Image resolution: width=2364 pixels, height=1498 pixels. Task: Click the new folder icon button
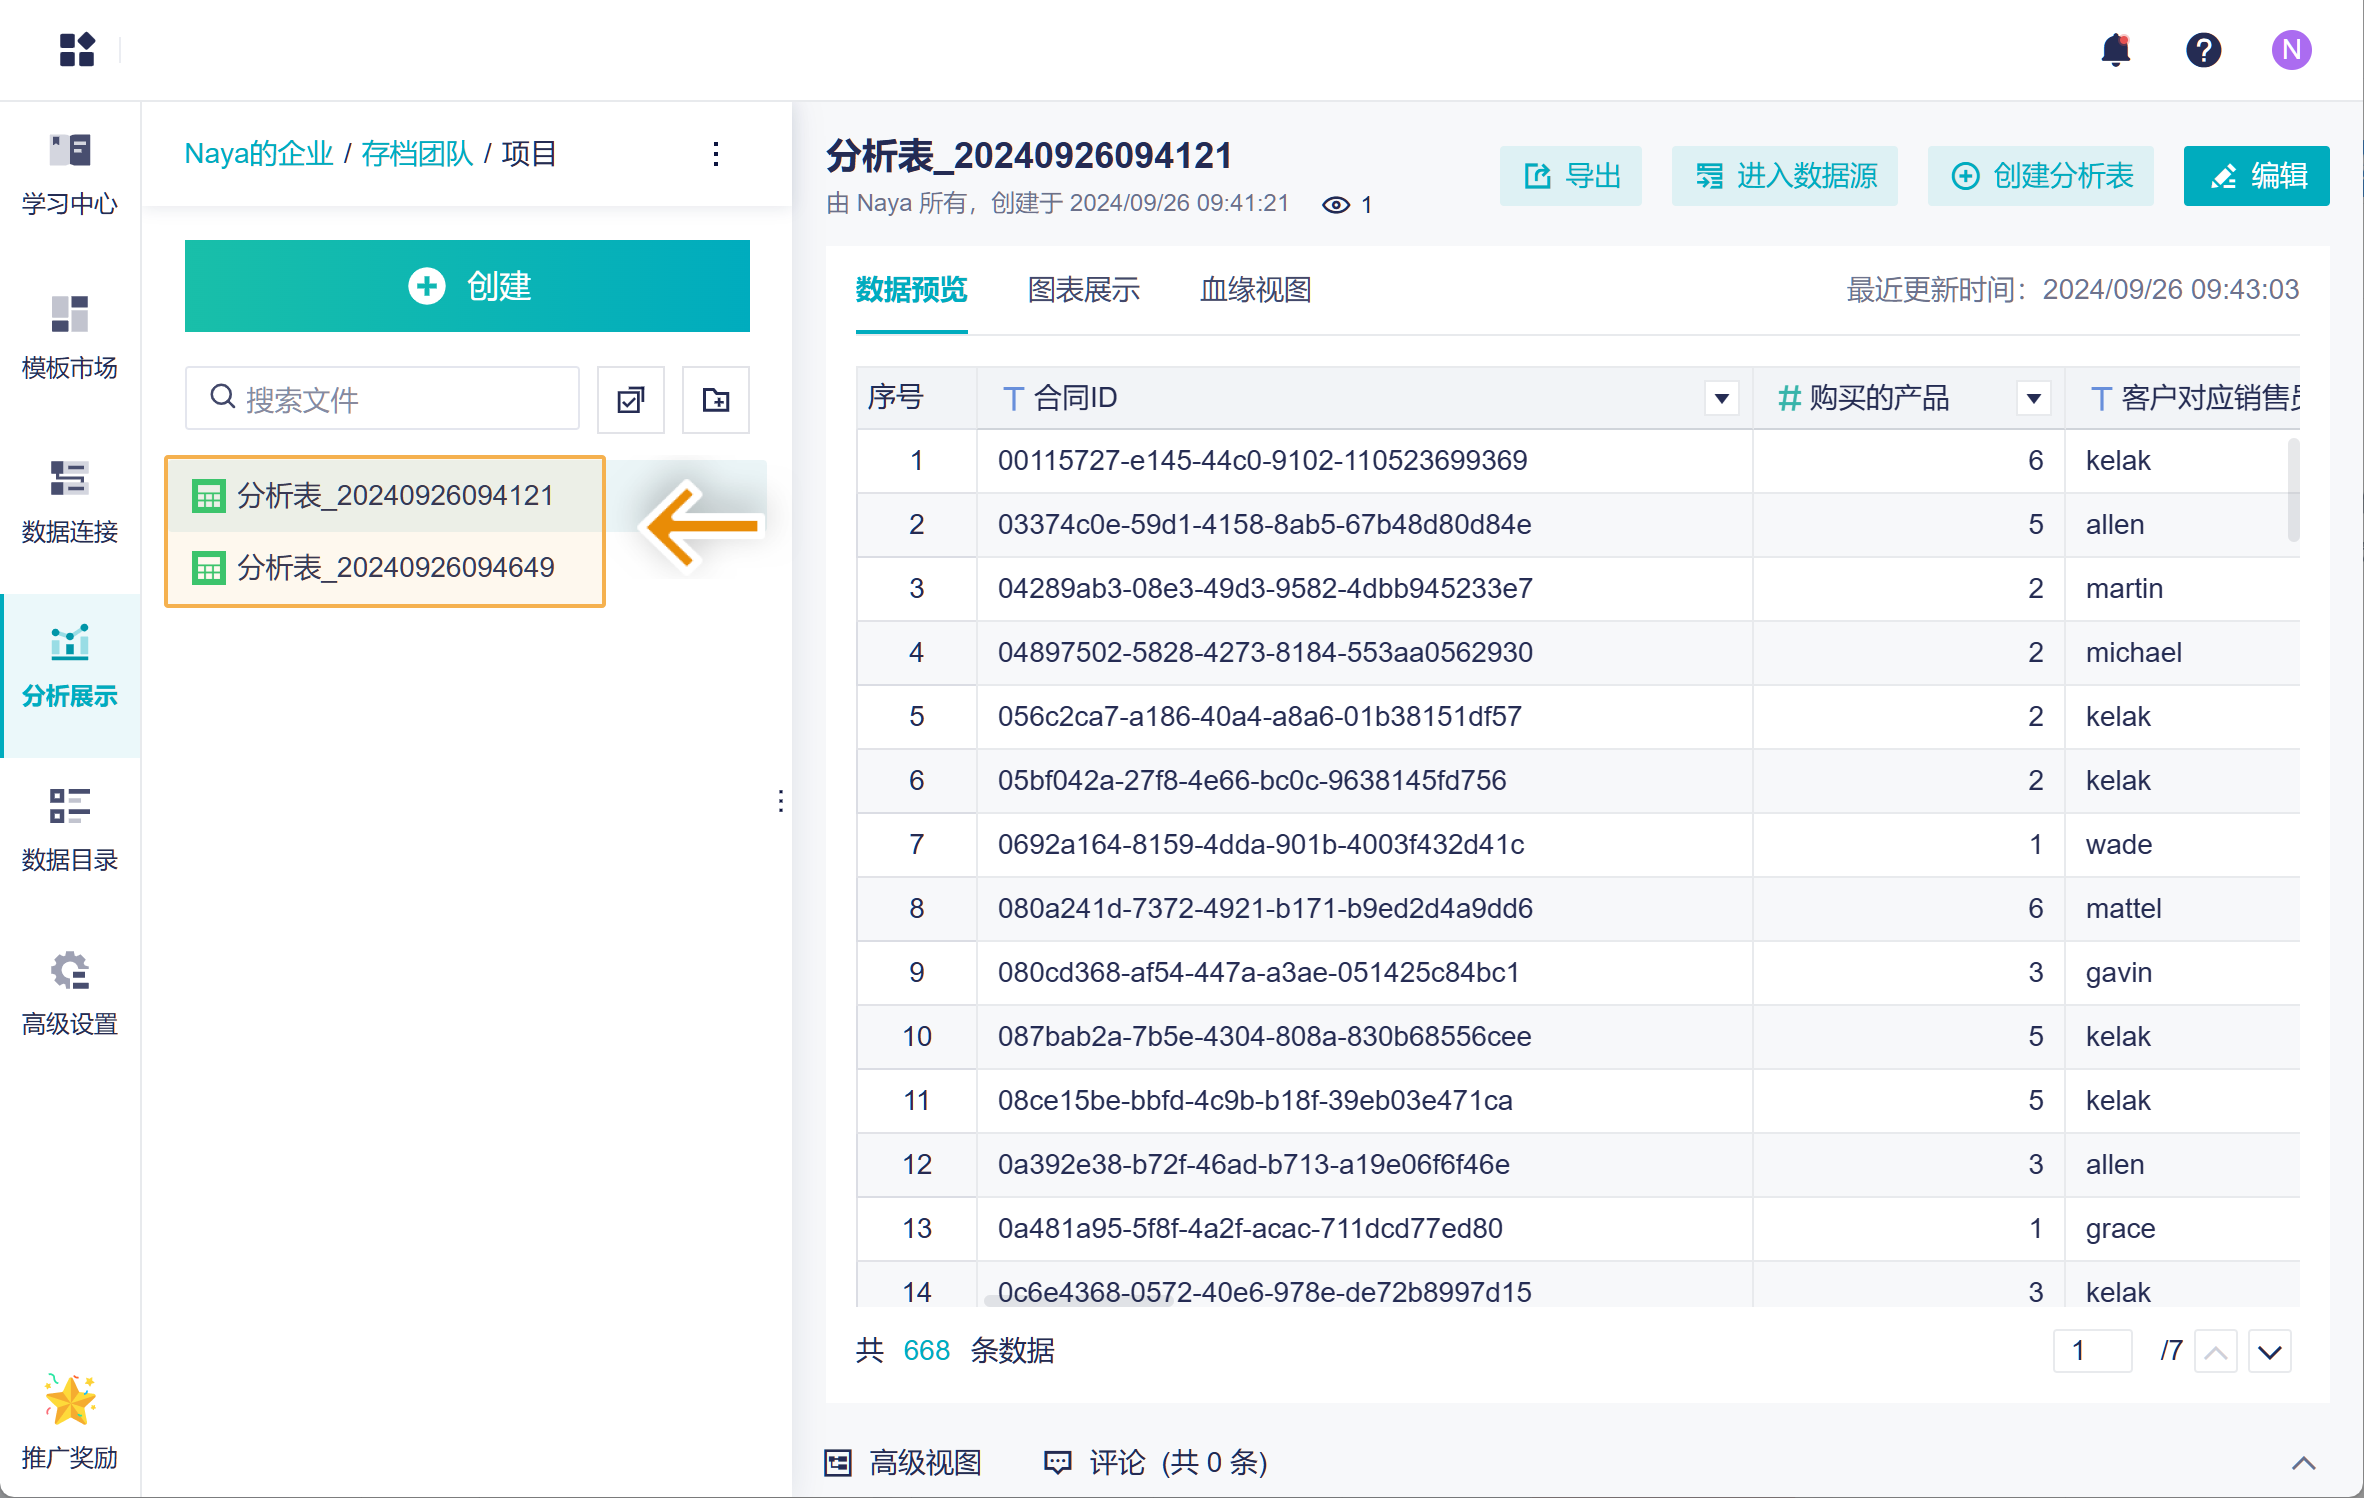715,400
